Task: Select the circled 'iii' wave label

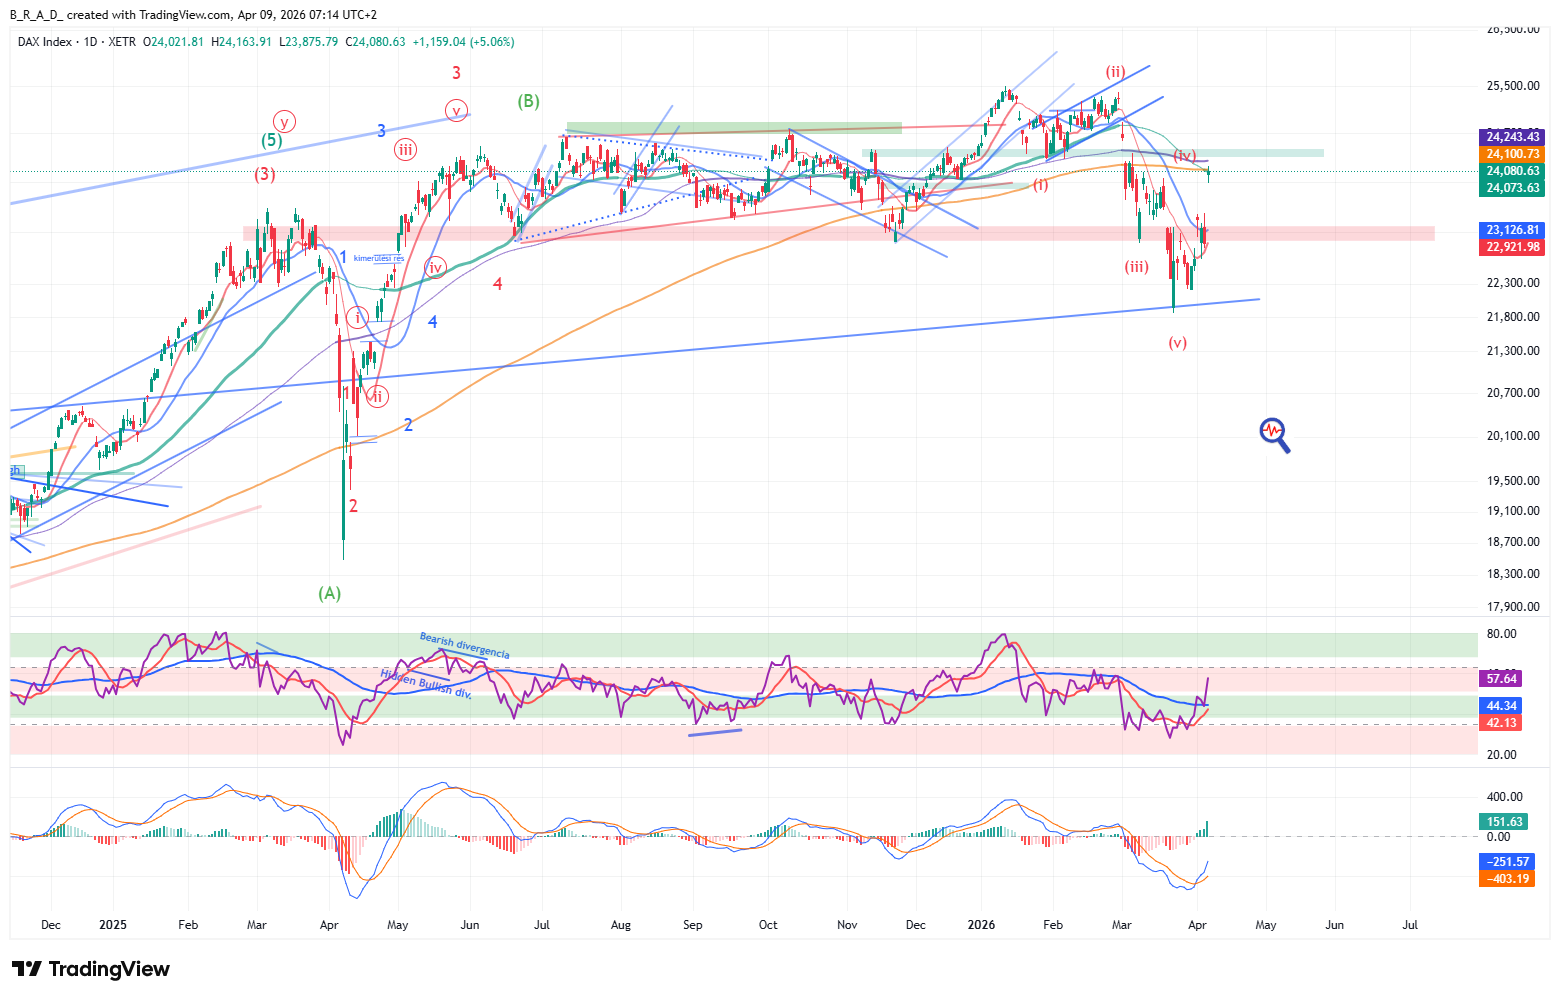Action: pyautogui.click(x=405, y=150)
